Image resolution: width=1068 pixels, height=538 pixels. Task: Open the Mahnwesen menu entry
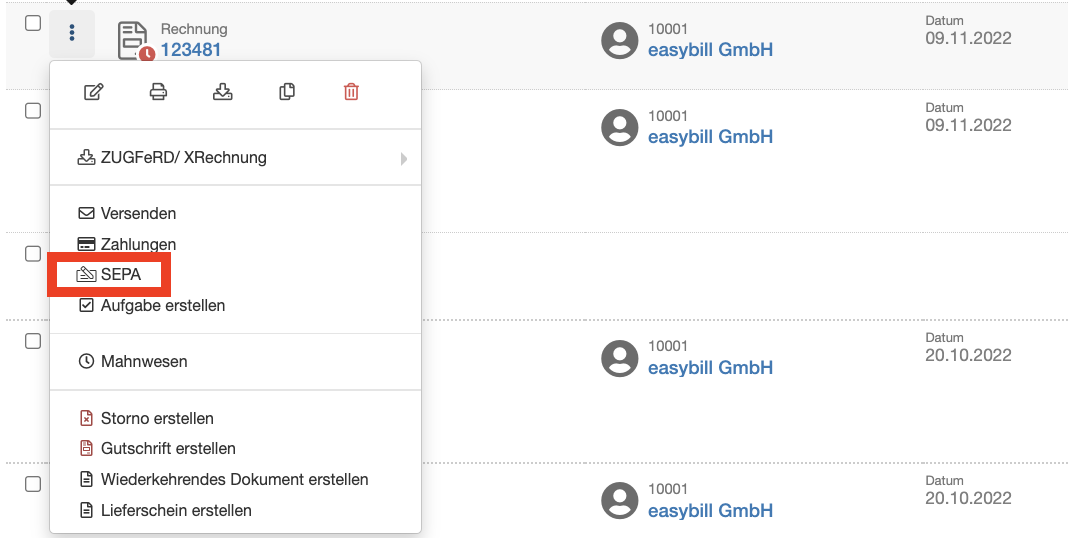(x=143, y=361)
